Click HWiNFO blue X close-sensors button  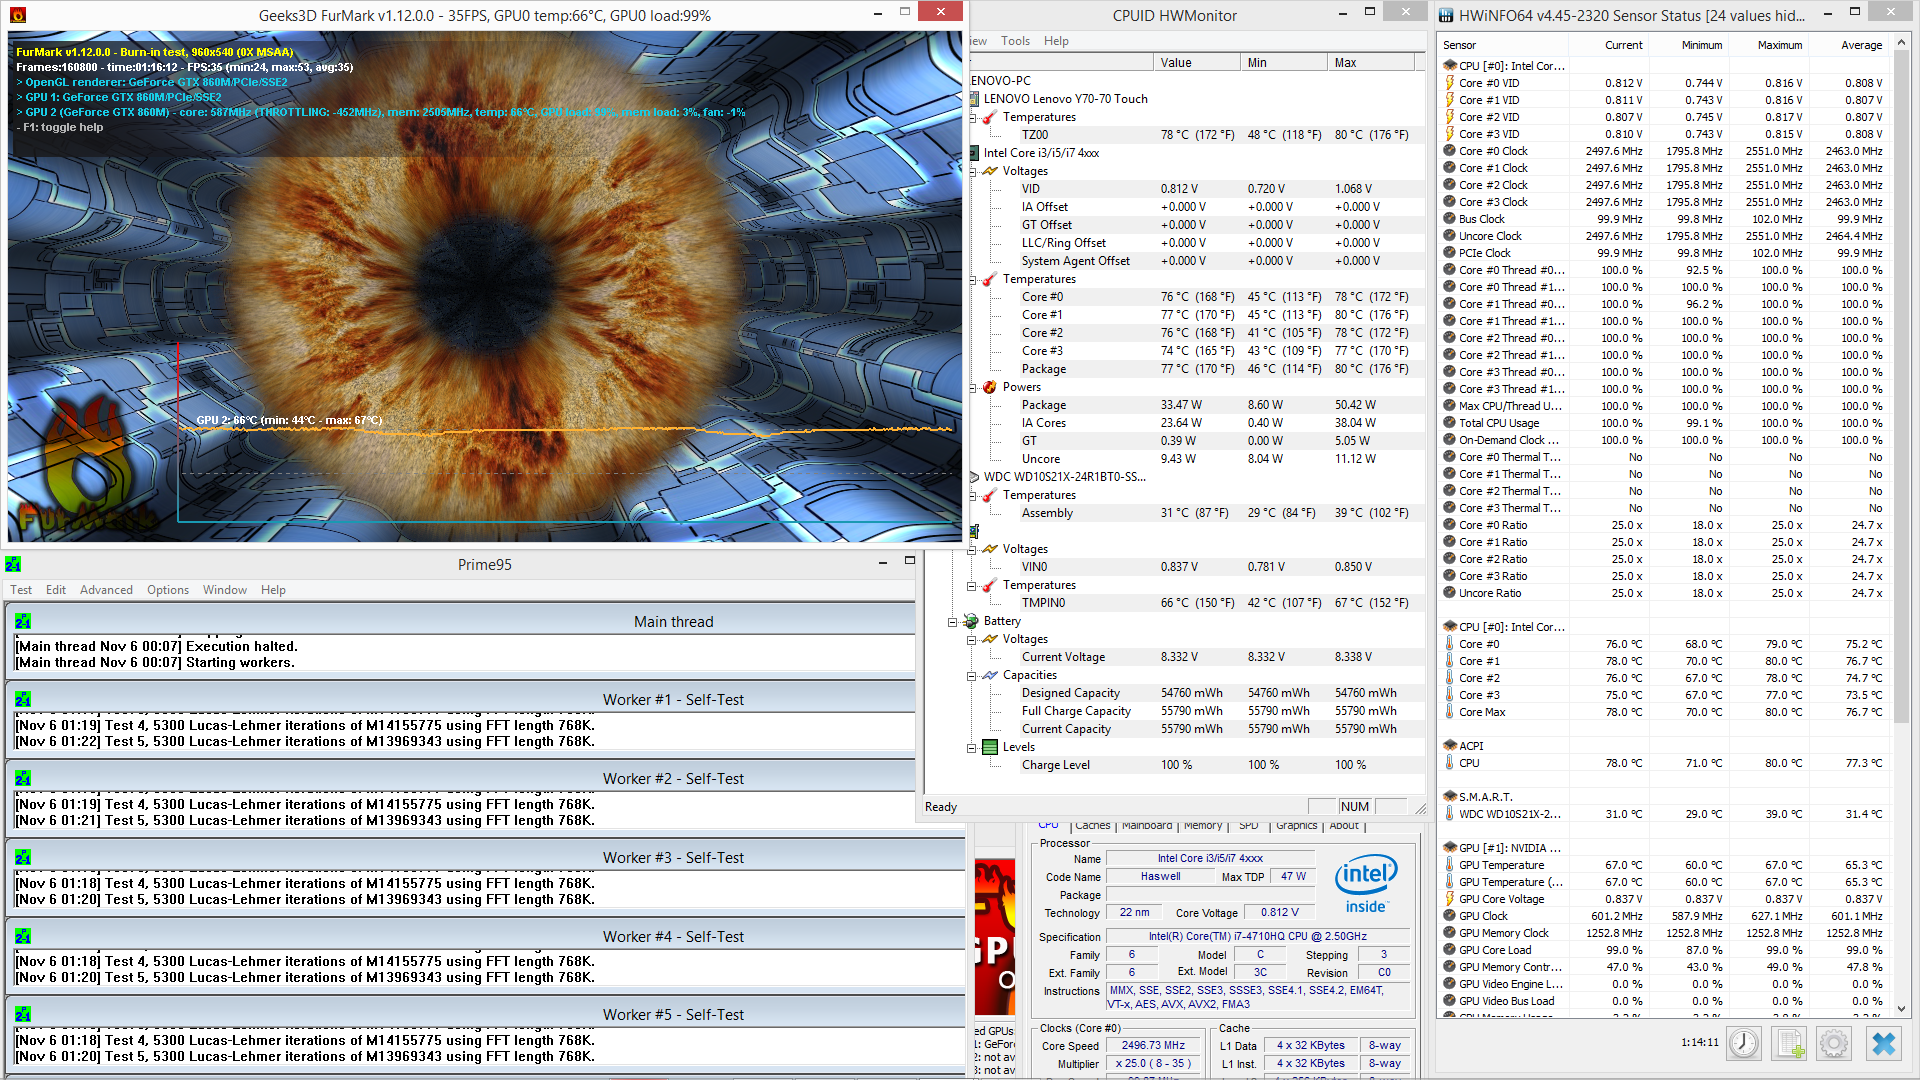pos(1884,1043)
